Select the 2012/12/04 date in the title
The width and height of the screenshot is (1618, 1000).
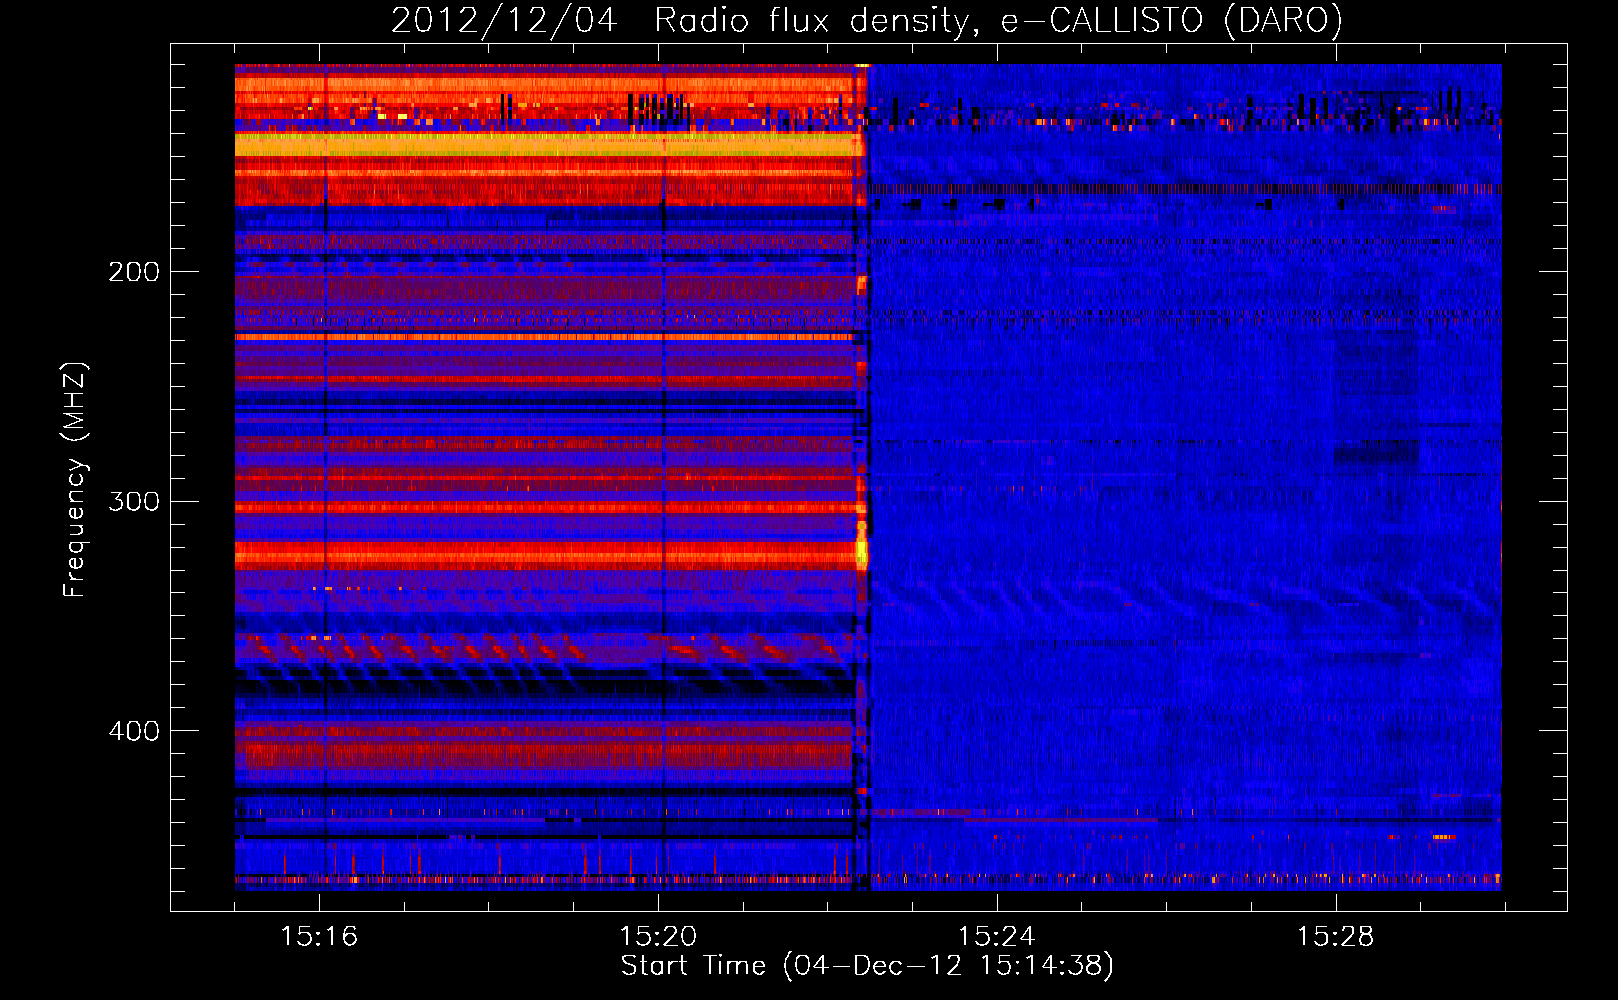(x=504, y=20)
